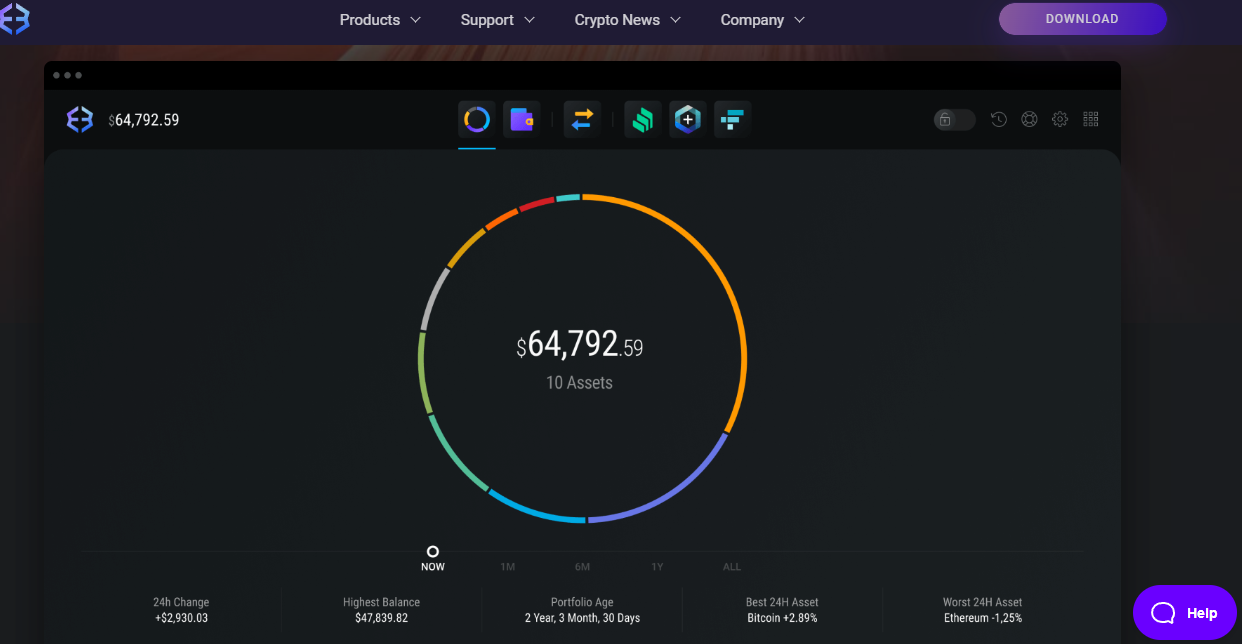The height and width of the screenshot is (644, 1242).
Task: Select the Compound Finance app icon
Action: click(x=642, y=119)
